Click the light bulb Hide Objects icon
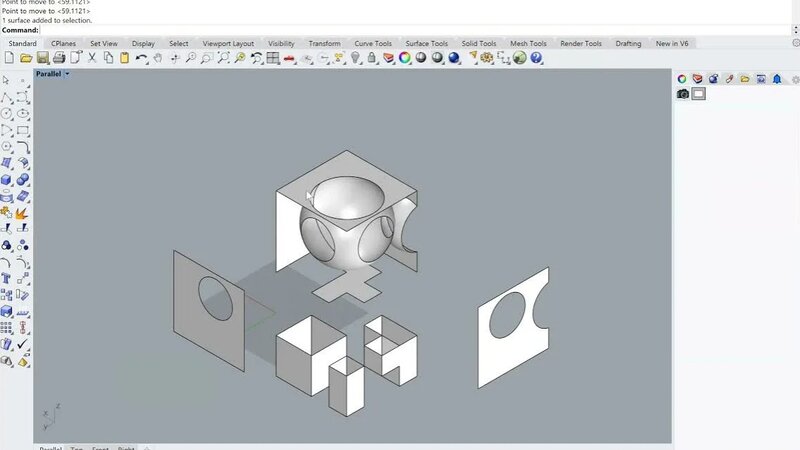This screenshot has width=800, height=450. click(x=356, y=58)
